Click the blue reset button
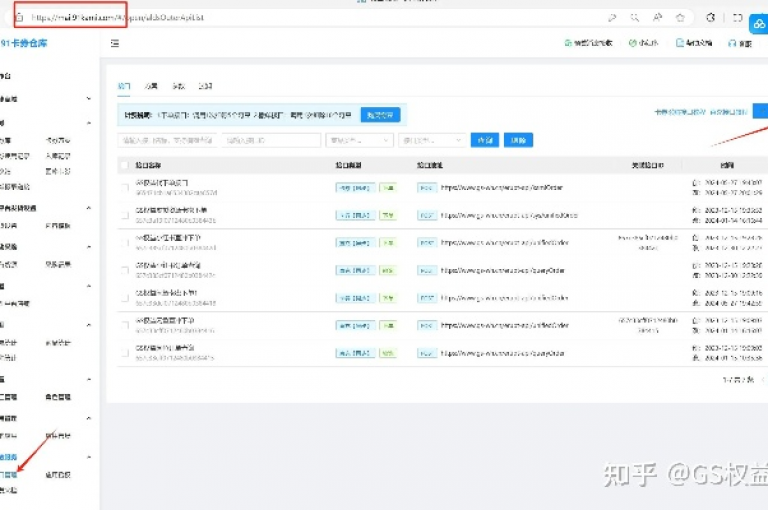This screenshot has width=768, height=510. tap(518, 140)
